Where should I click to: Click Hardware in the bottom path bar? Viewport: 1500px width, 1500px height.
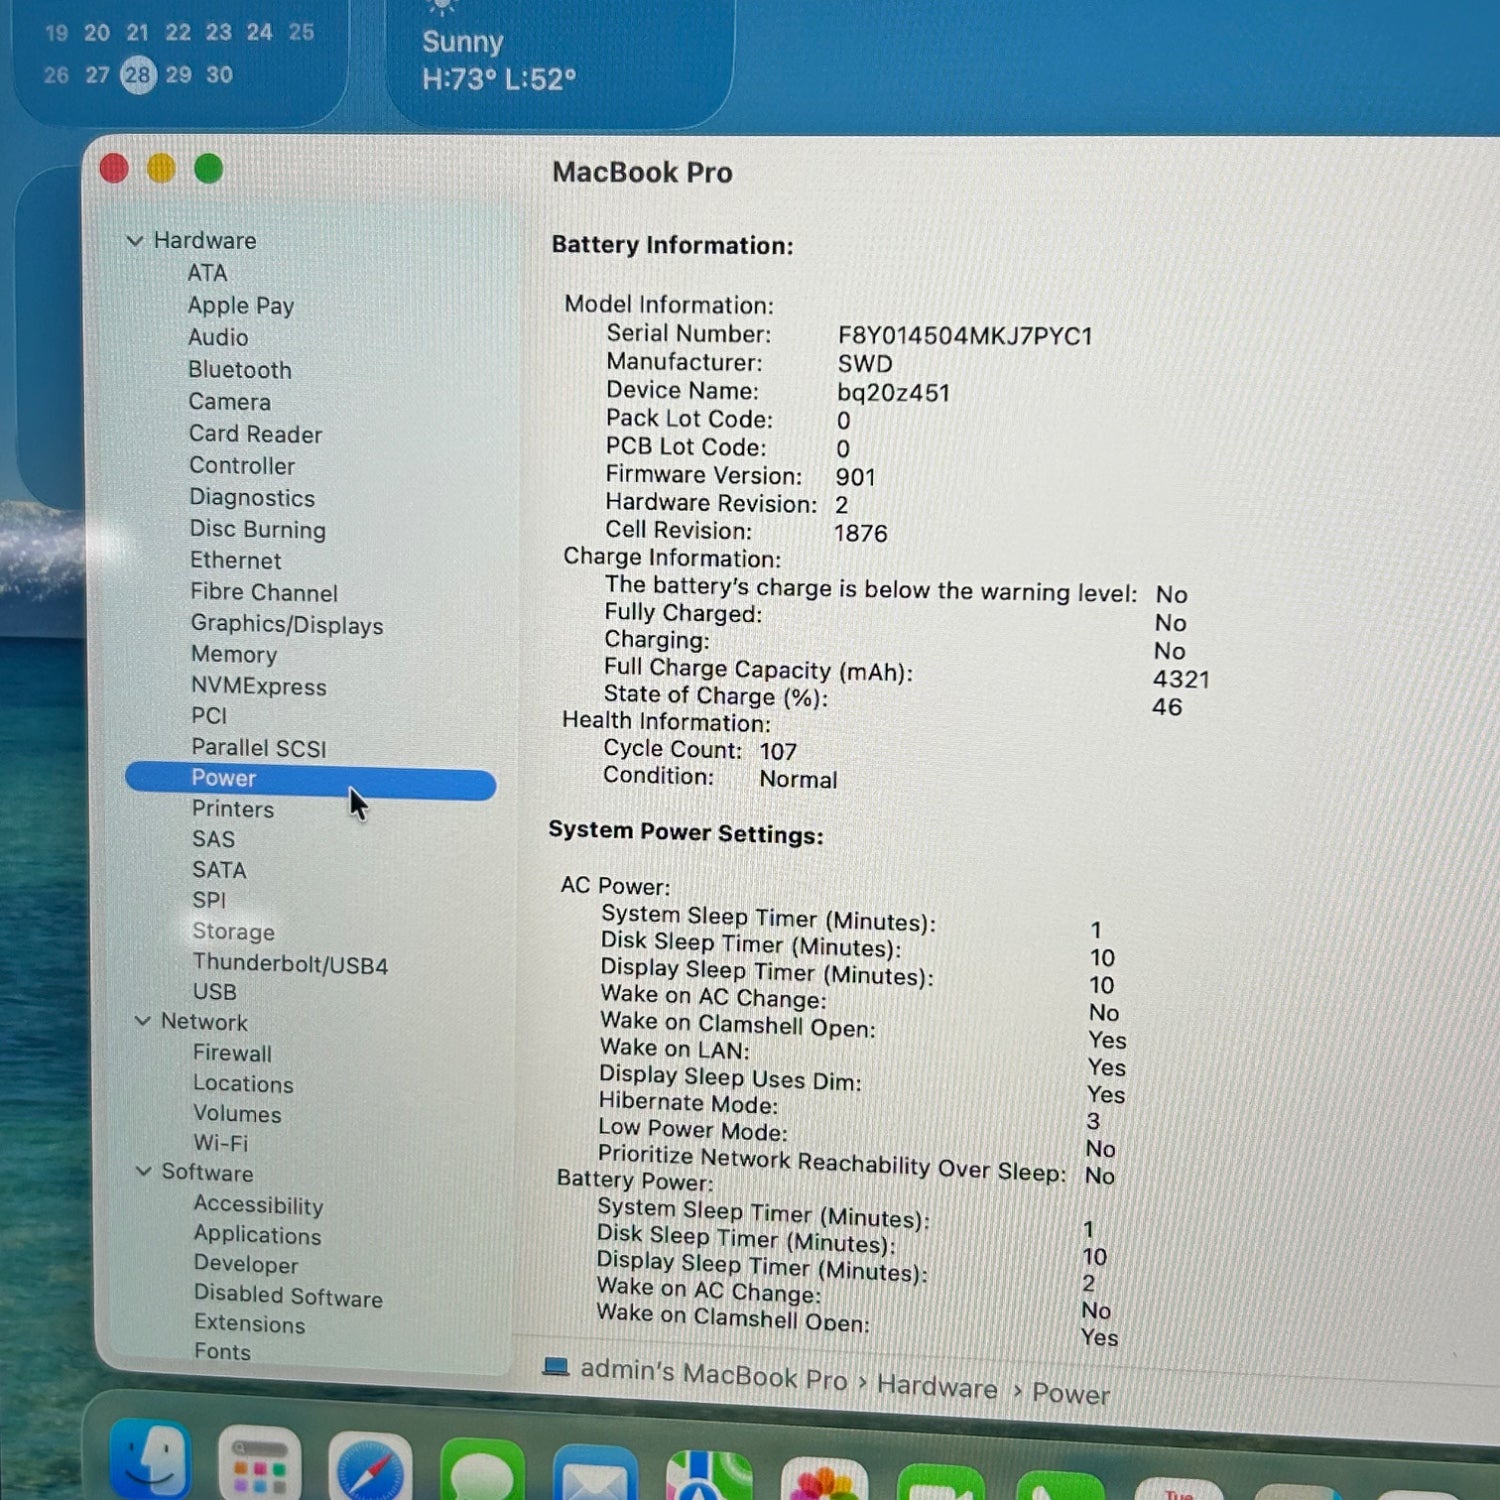point(937,1387)
